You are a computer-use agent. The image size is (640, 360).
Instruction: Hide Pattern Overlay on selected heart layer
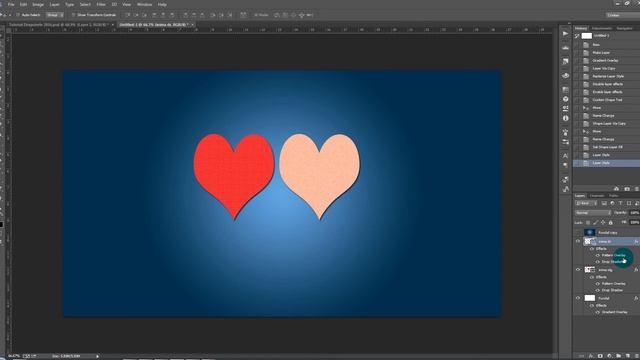coord(598,256)
